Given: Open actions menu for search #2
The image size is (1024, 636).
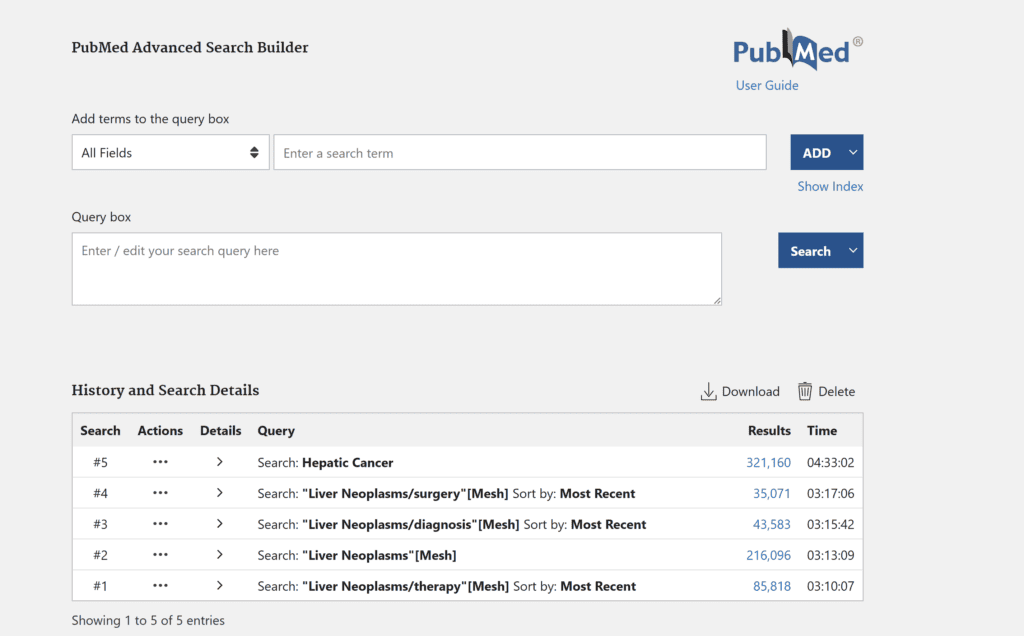Looking at the screenshot, I should [x=160, y=555].
